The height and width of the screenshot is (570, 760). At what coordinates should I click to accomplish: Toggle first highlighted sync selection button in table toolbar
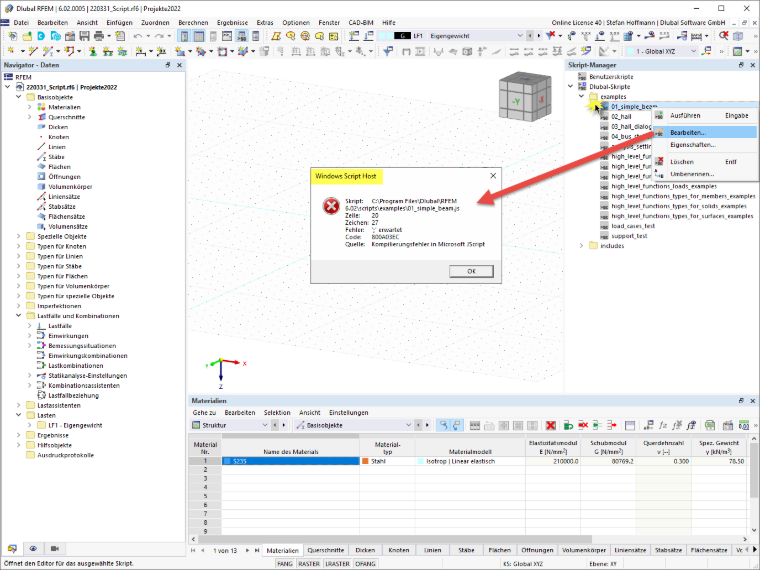tap(443, 425)
